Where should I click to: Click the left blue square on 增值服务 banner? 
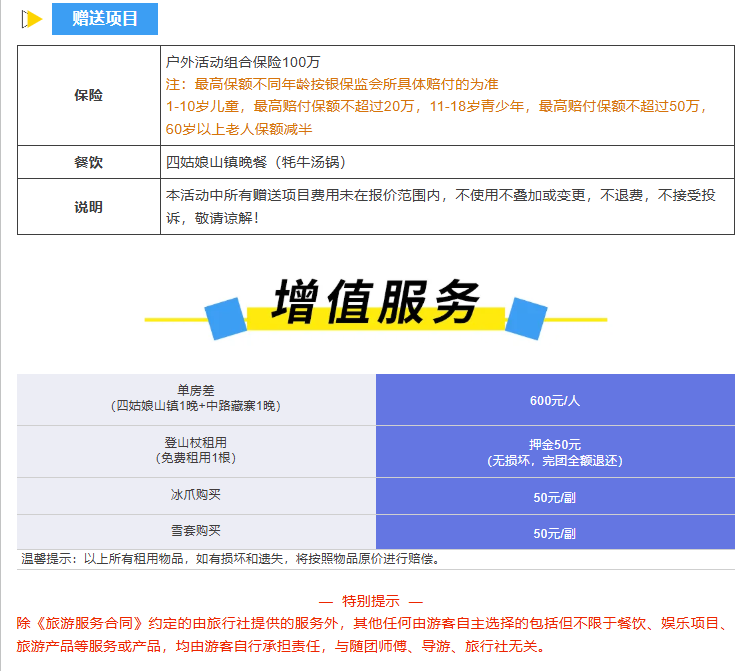coord(226,318)
